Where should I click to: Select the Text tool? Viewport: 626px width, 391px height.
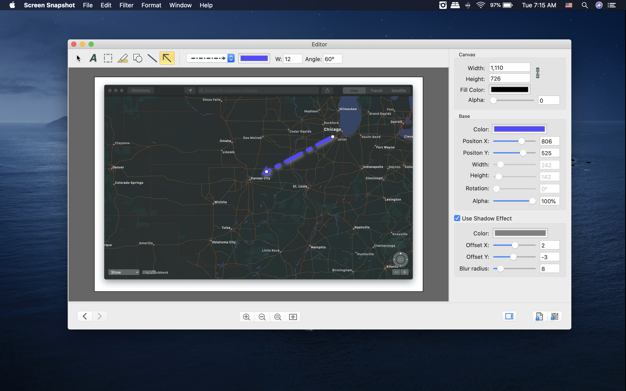click(x=93, y=58)
